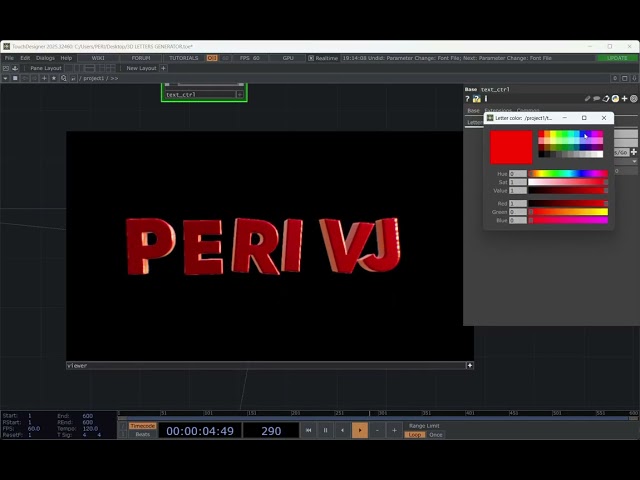Click the Value gradient slider
Screen dimensions: 640x480
click(568, 191)
